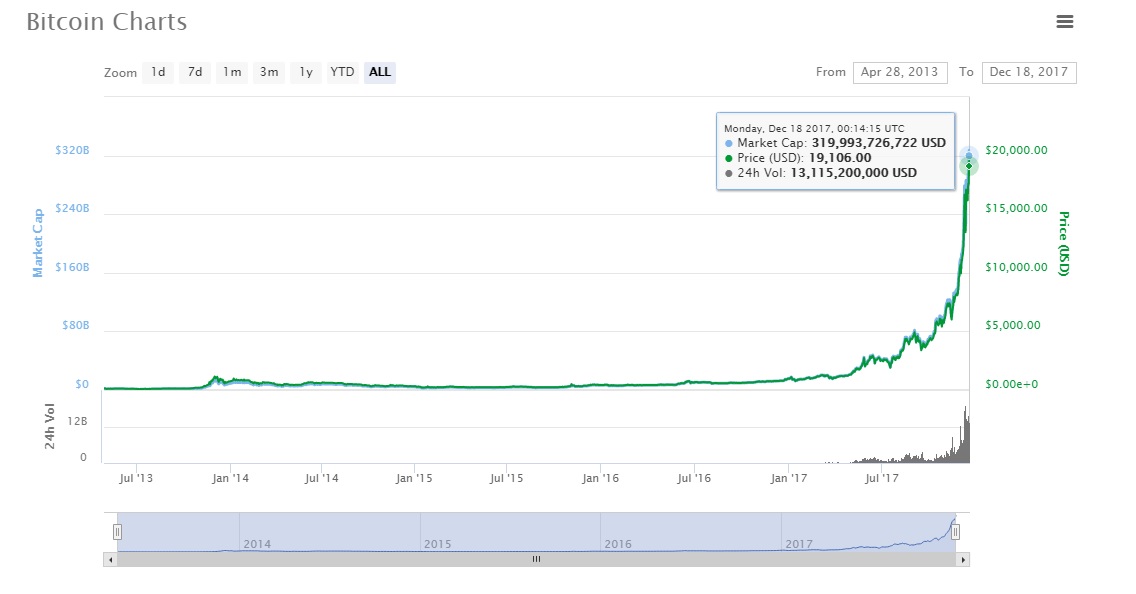Click the Jul '15 x-axis label
Image resolution: width=1136 pixels, height=594 pixels.
point(506,478)
